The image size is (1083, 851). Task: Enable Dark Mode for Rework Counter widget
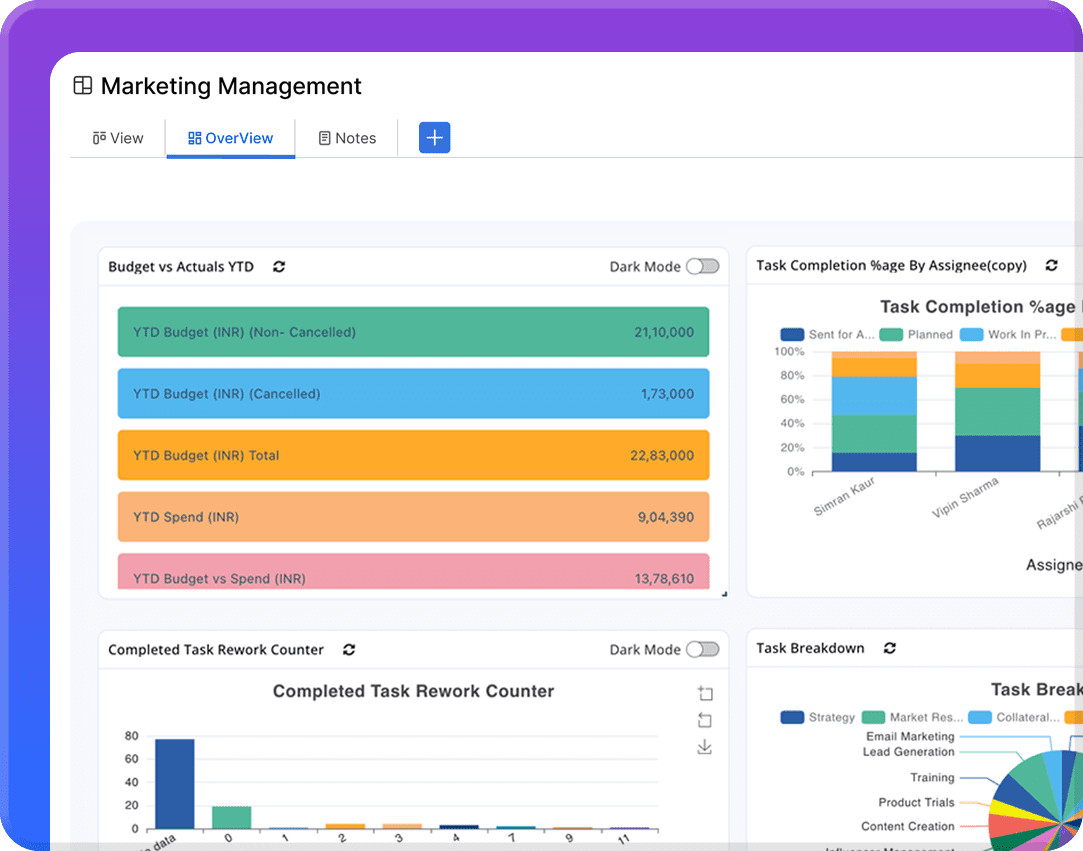click(702, 649)
